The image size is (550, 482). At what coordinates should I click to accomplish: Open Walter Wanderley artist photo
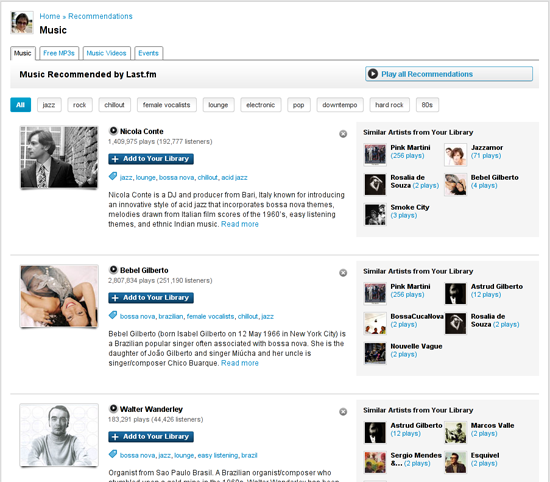click(59, 435)
